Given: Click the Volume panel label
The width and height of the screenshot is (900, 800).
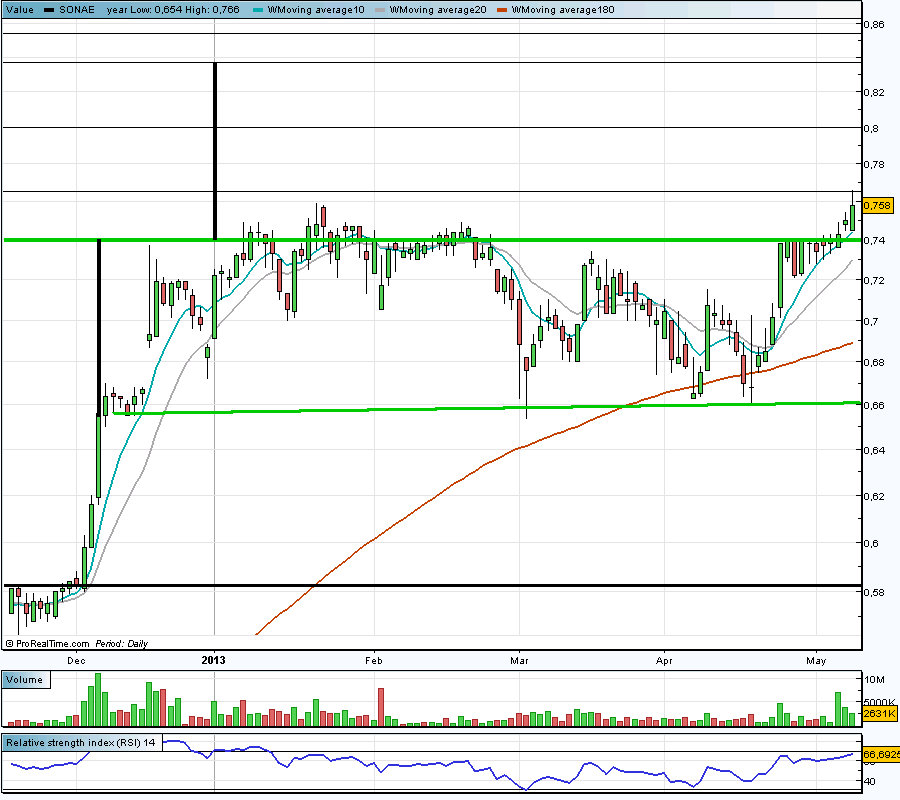Looking at the screenshot, I should (x=25, y=679).
